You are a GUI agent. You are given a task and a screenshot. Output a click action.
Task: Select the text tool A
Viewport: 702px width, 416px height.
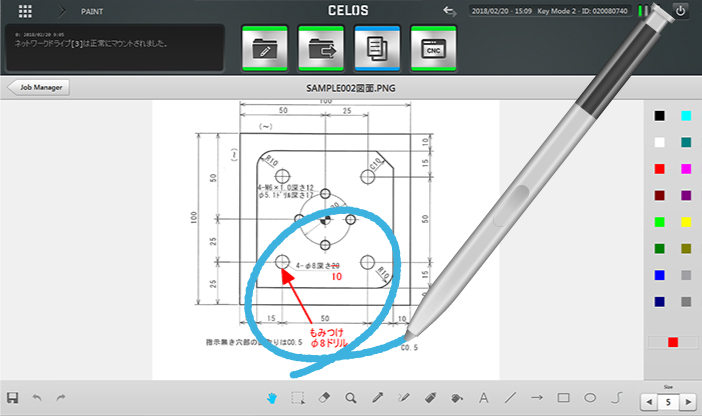tap(484, 398)
